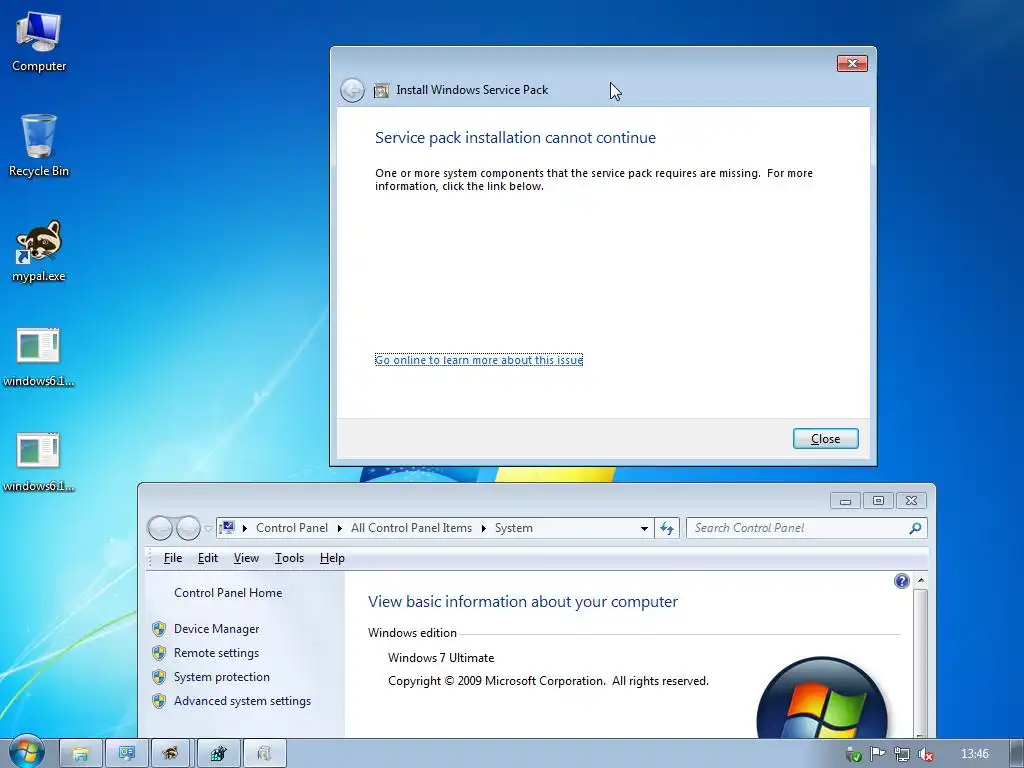1024x768 pixels.
Task: Click Back button in Control Panel window
Action: (x=161, y=528)
